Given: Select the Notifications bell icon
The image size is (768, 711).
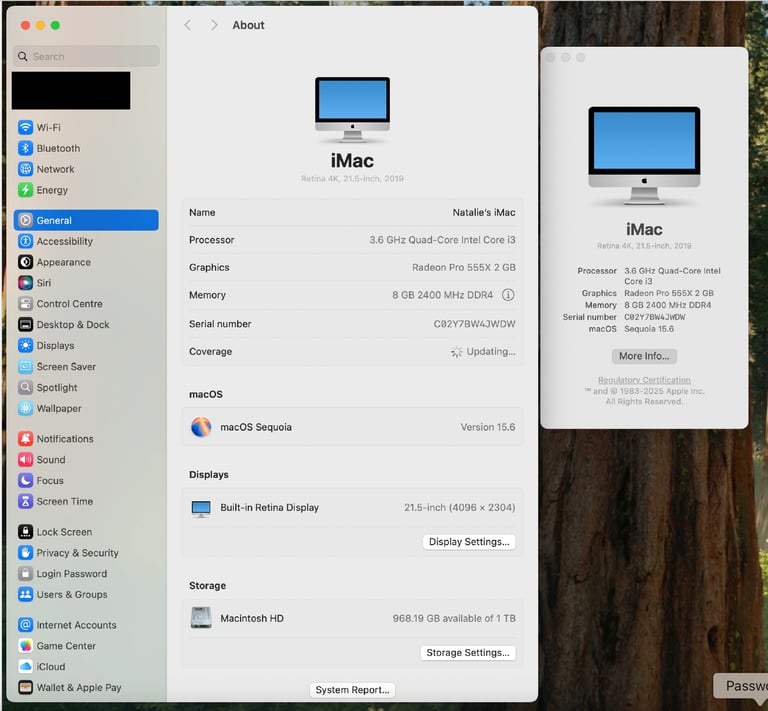Looking at the screenshot, I should coord(25,439).
